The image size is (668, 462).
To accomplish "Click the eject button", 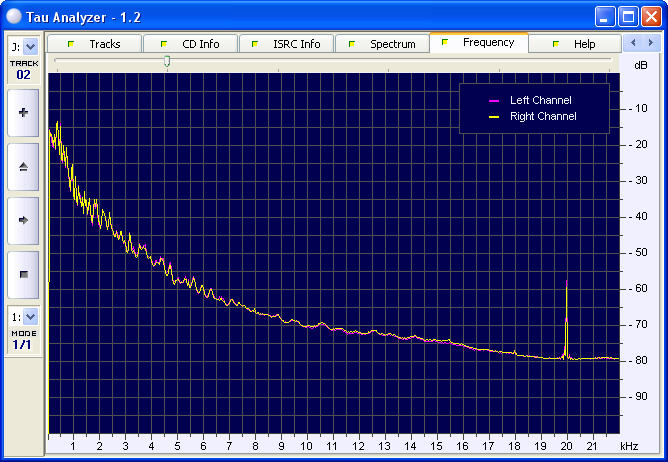I will point(23,167).
